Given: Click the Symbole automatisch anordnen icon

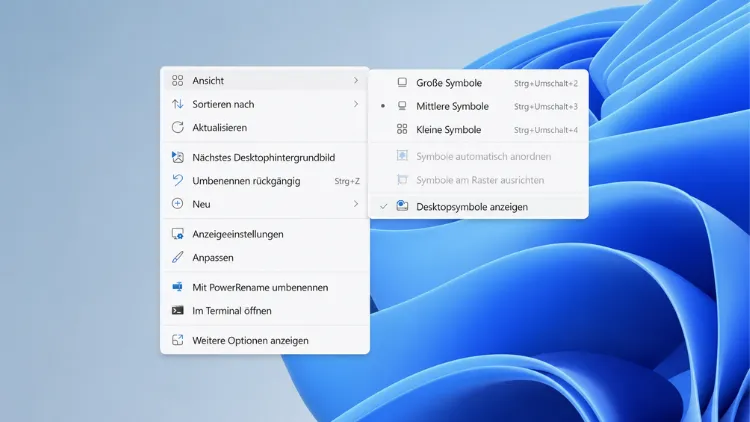Looking at the screenshot, I should click(x=402, y=156).
